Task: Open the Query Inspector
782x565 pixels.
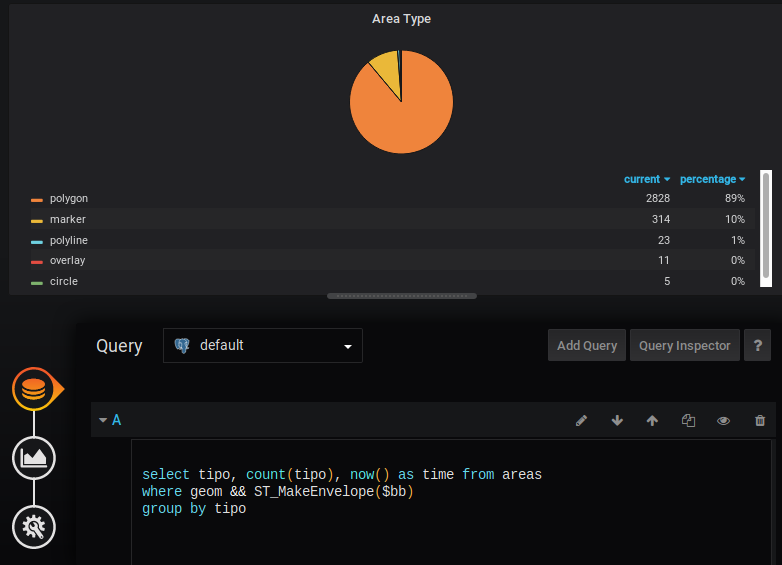Action: coord(685,346)
